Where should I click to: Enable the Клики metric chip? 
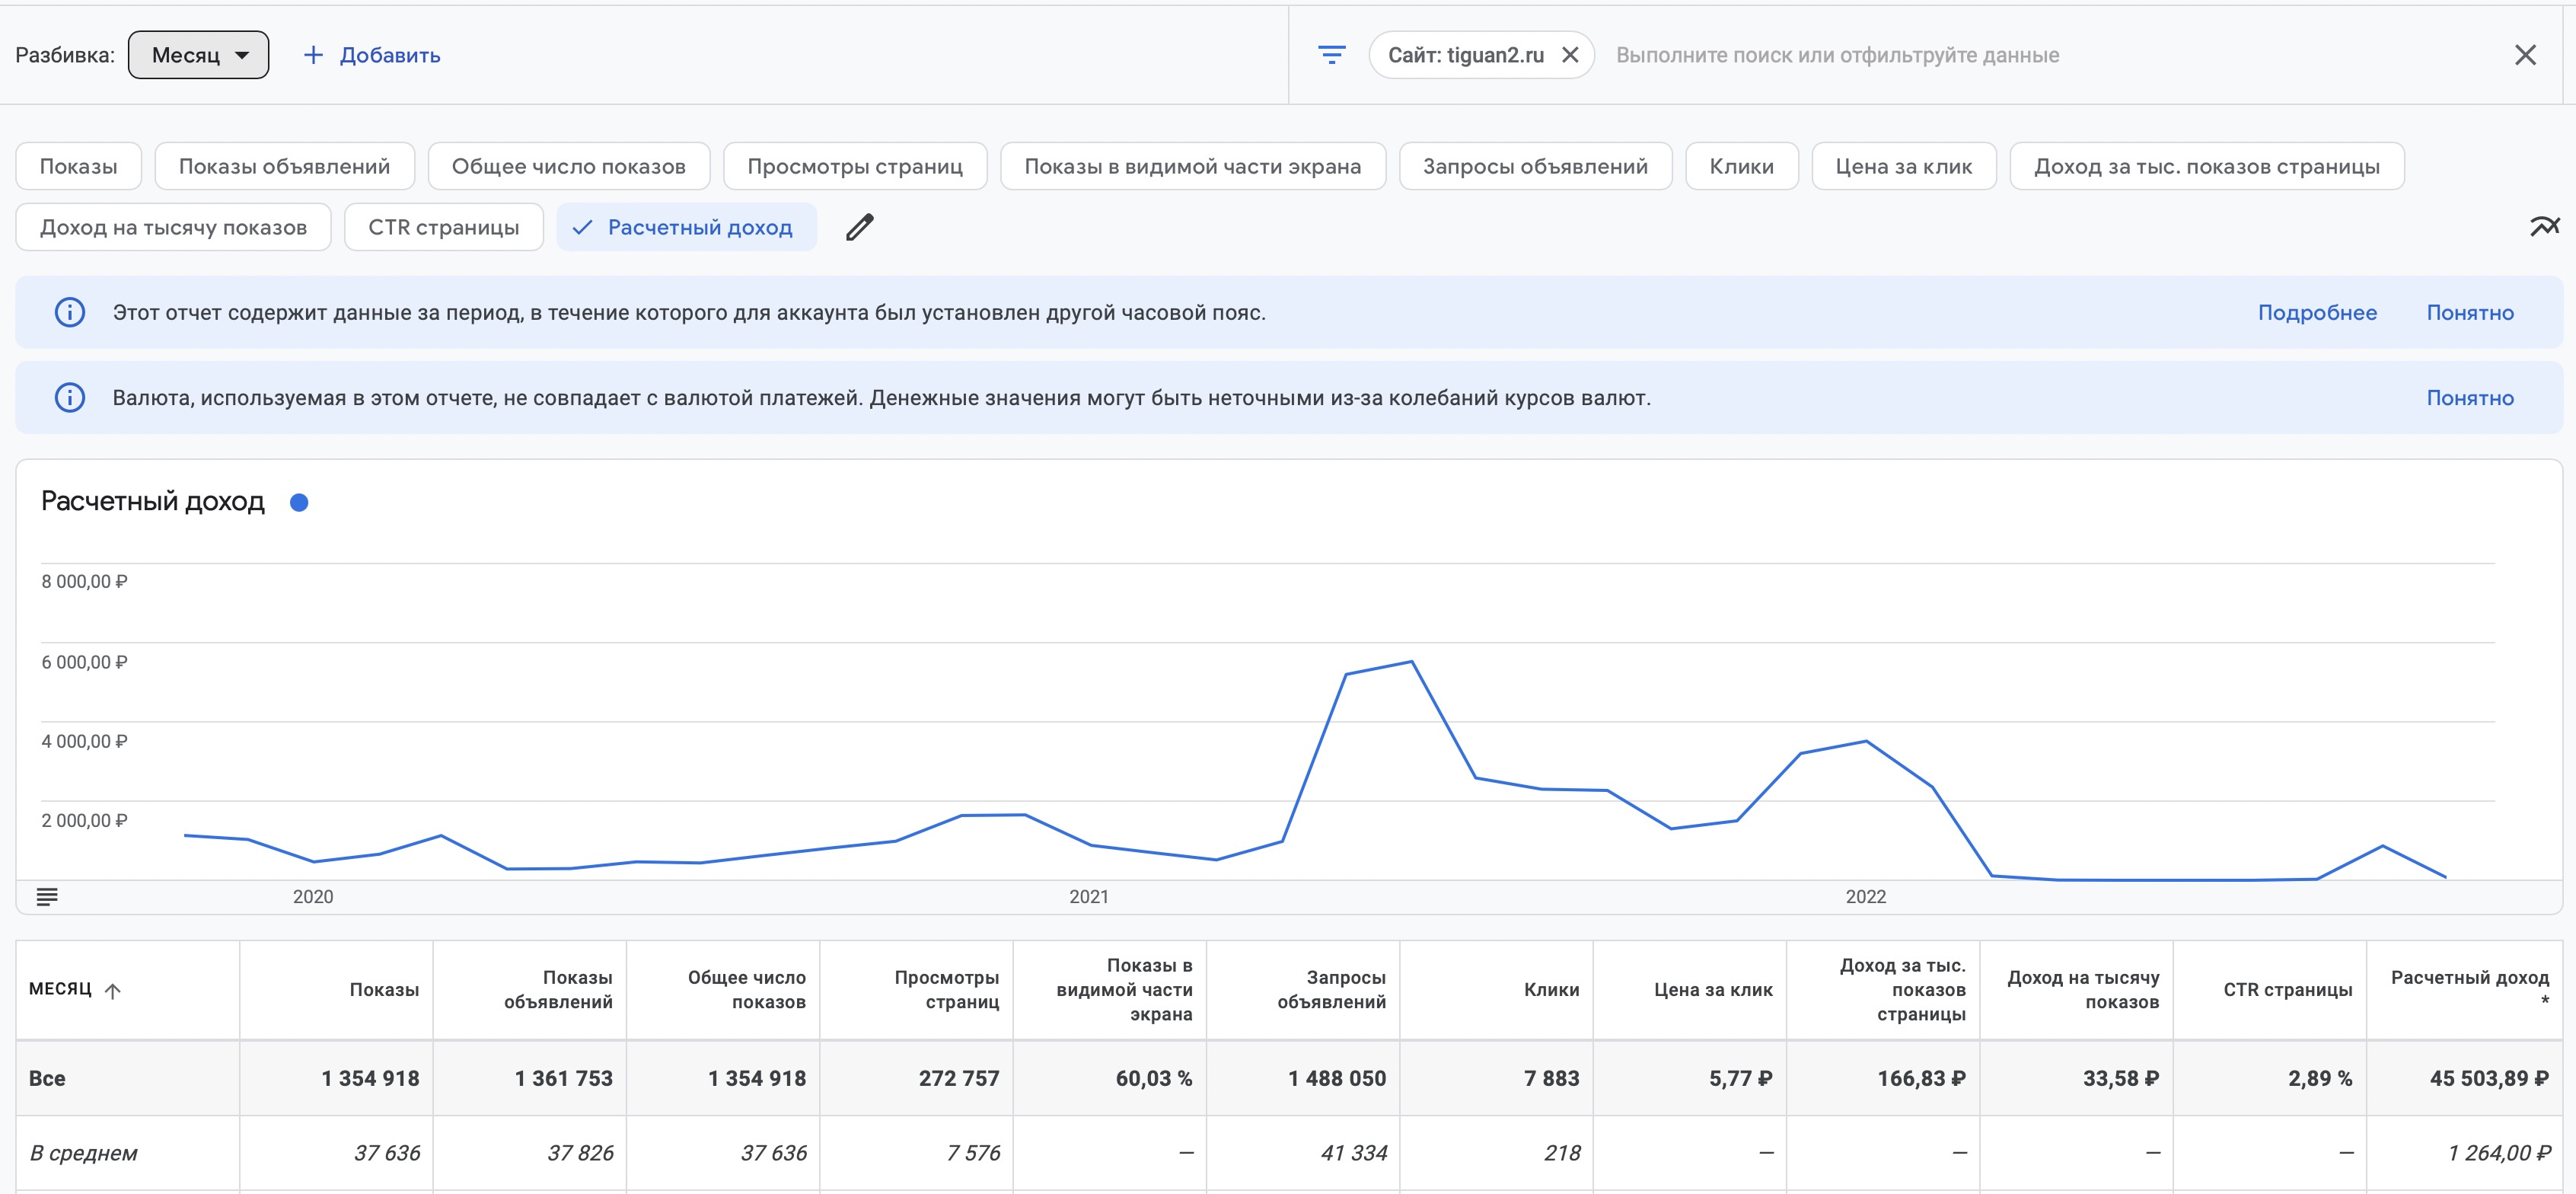1741,166
